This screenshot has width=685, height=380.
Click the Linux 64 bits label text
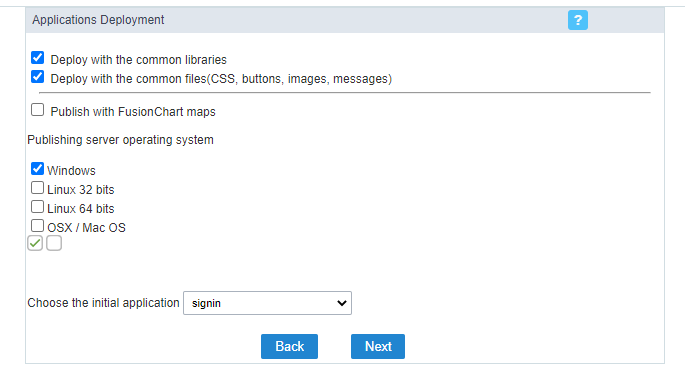[80, 209]
